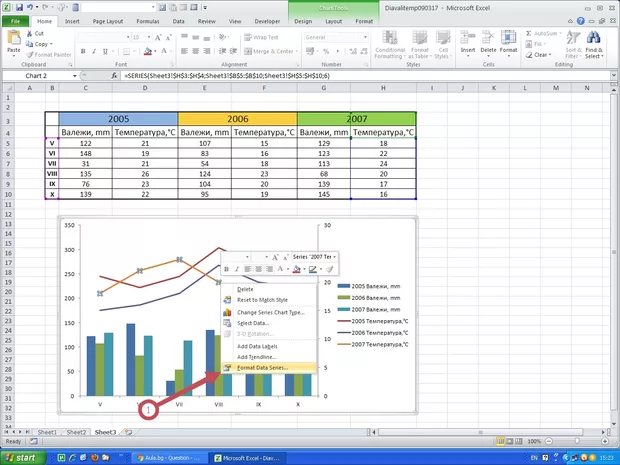Click the Delete cells icon

point(488,38)
